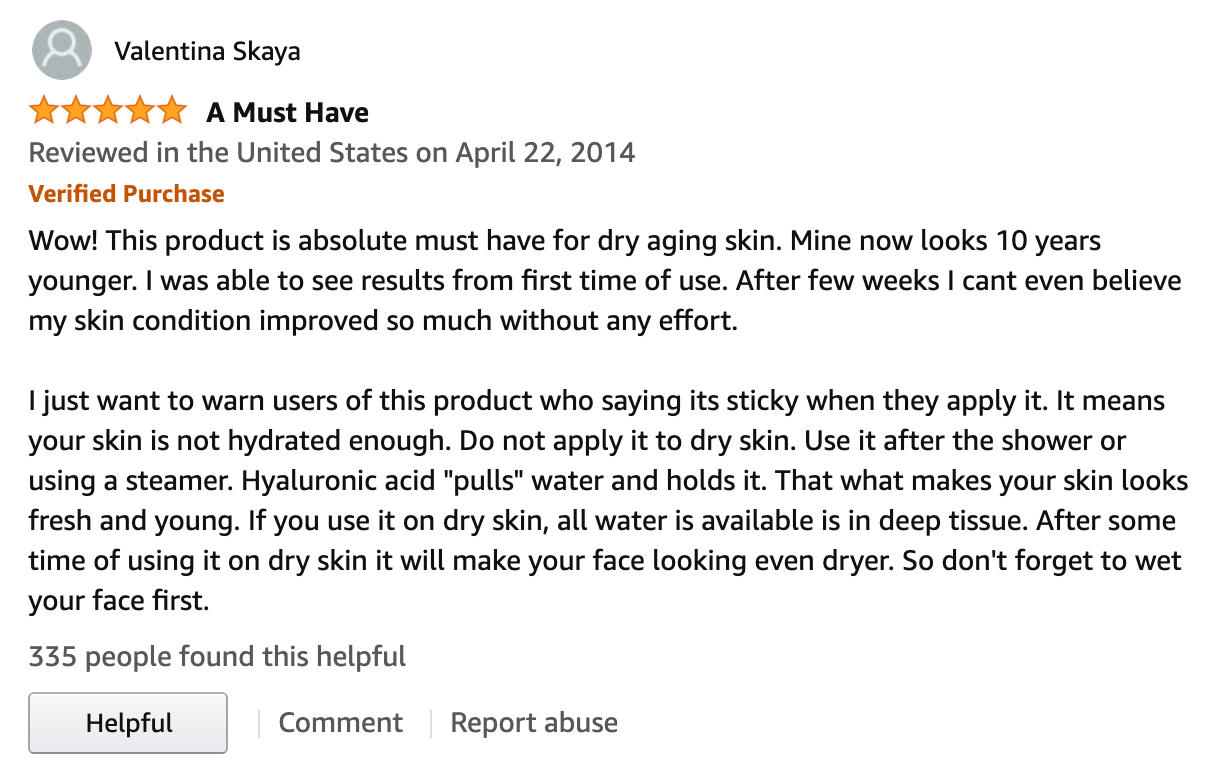1216x776 pixels.
Task: Open the "A Must Have" review title
Action: 287,112
